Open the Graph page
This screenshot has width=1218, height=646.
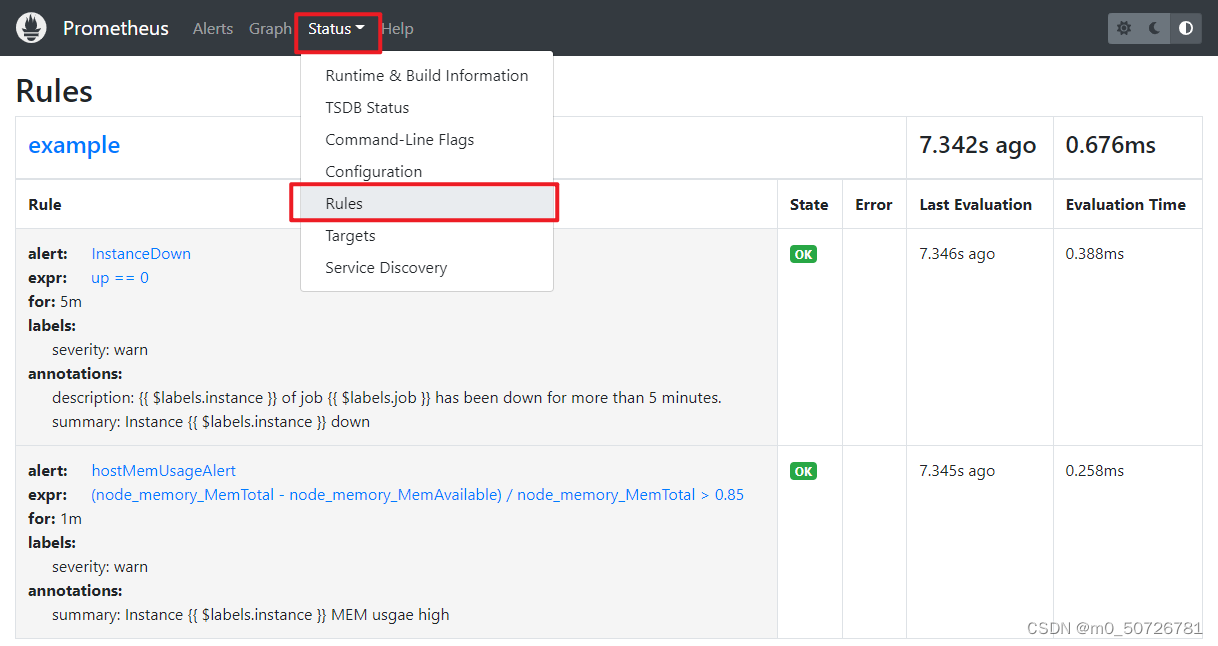(270, 29)
